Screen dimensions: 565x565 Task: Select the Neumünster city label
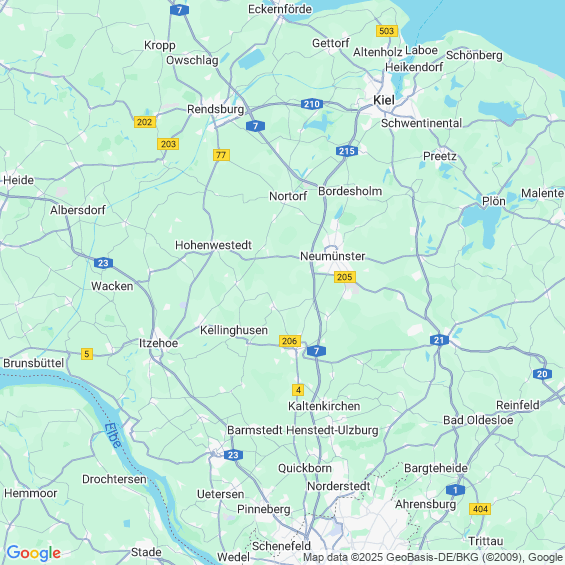(x=333, y=256)
